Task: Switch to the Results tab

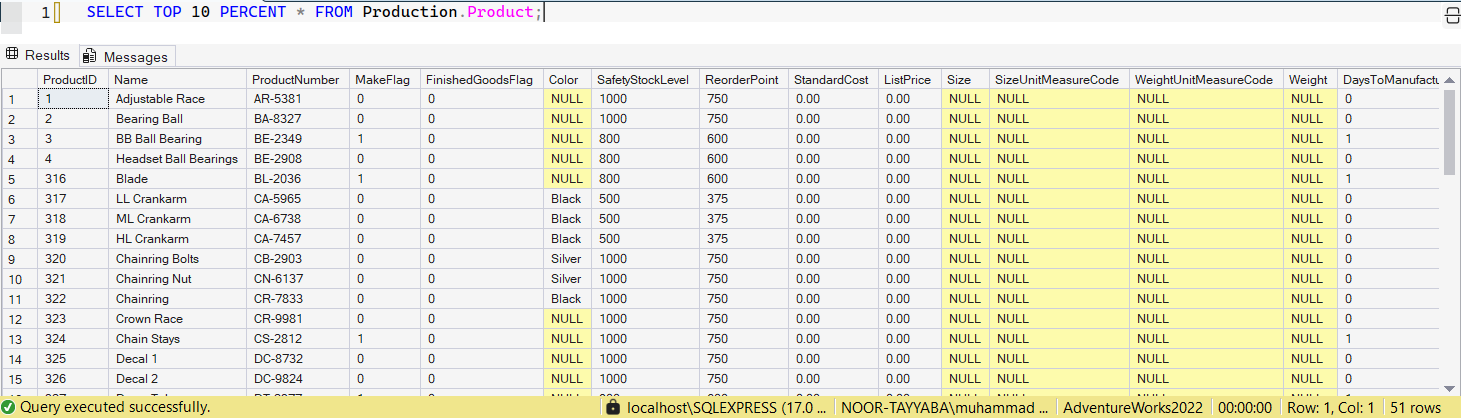Action: pos(39,56)
